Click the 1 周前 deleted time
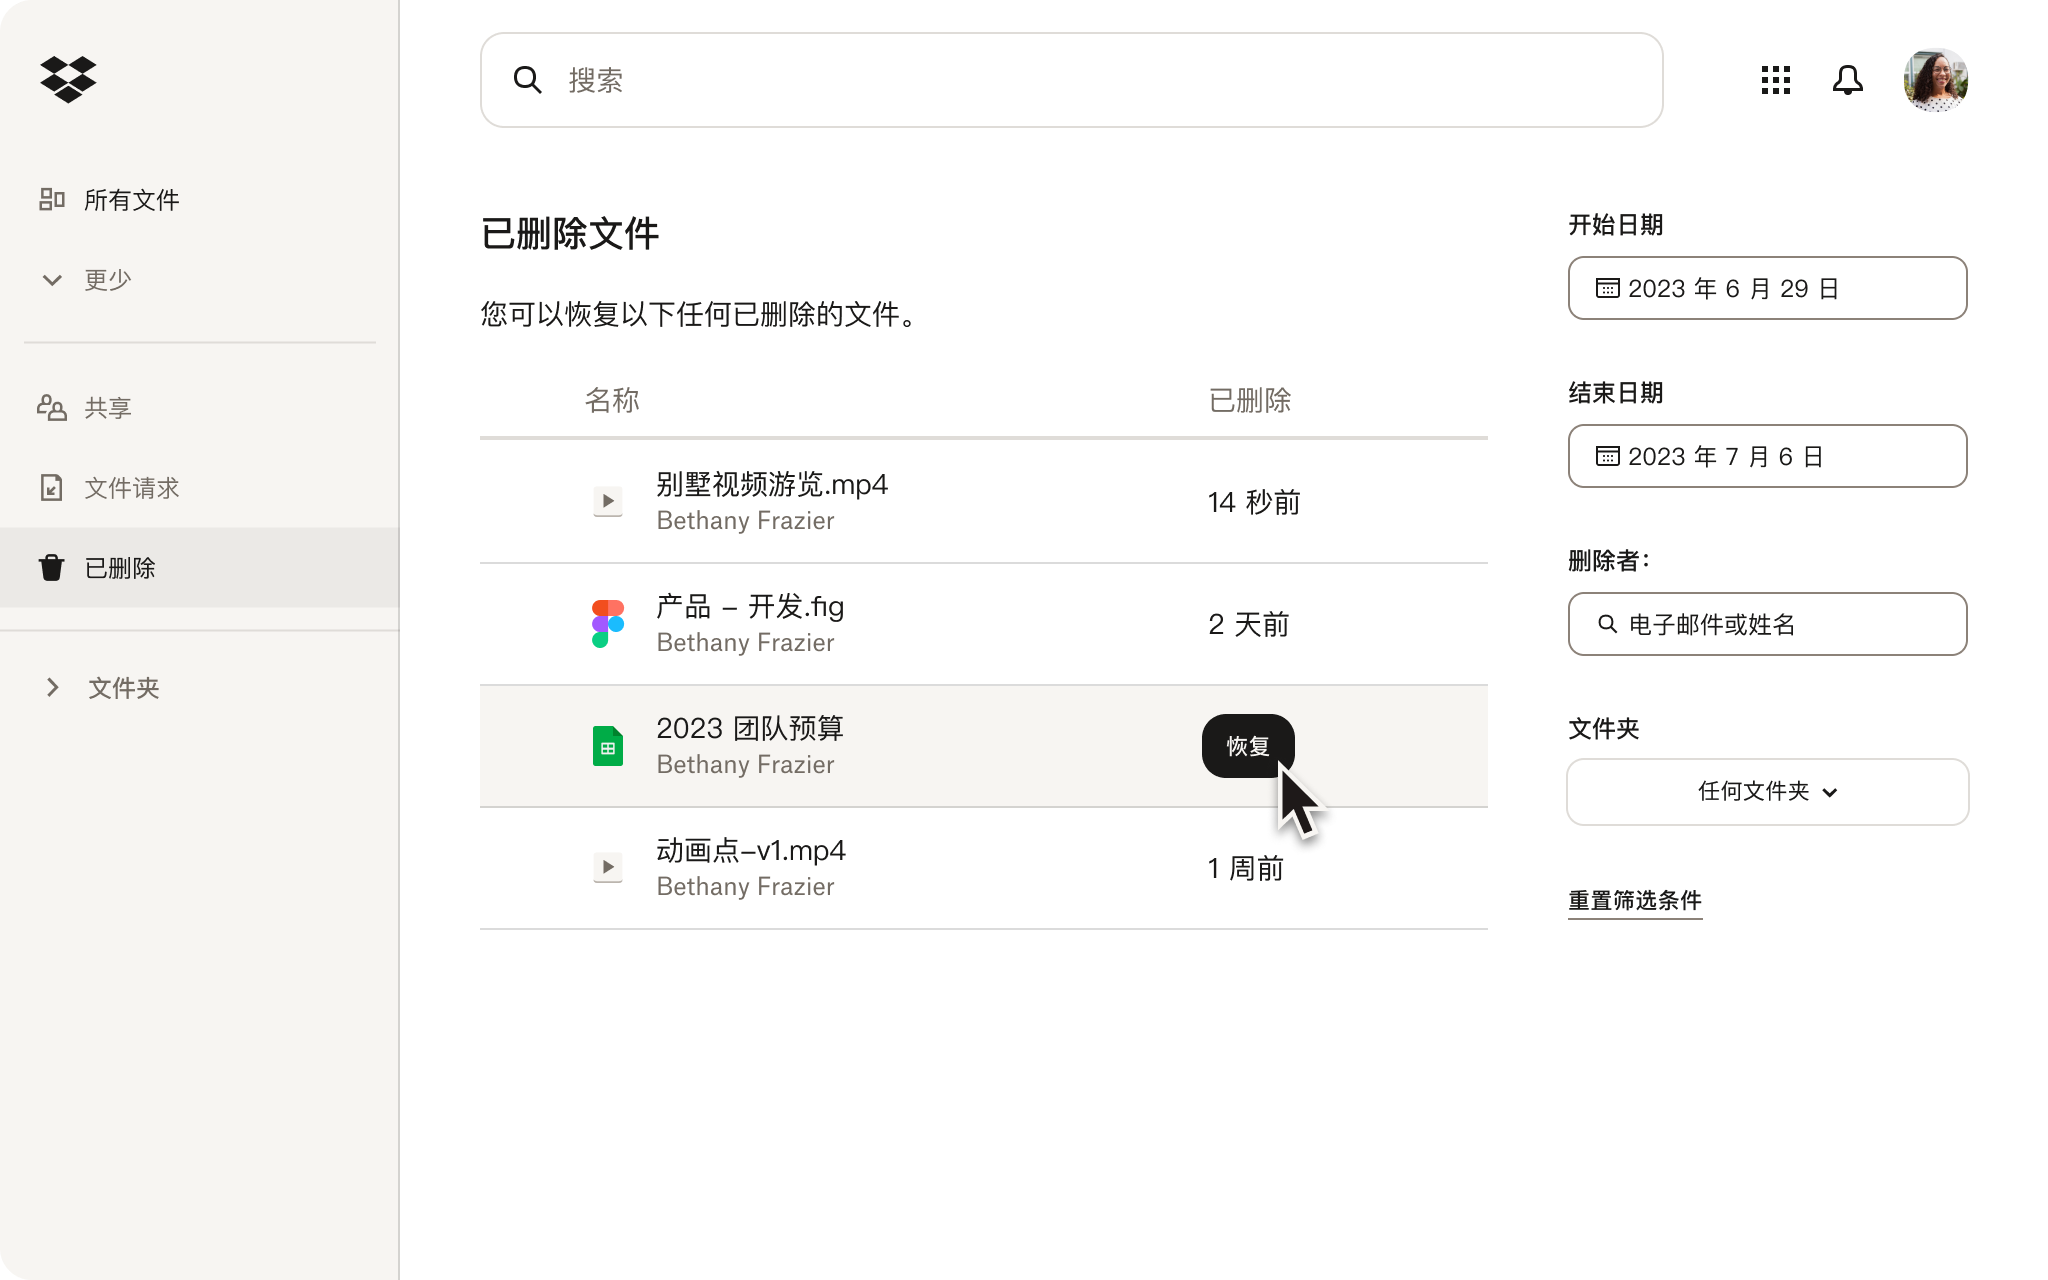The height and width of the screenshot is (1280, 2048). pyautogui.click(x=1246, y=868)
